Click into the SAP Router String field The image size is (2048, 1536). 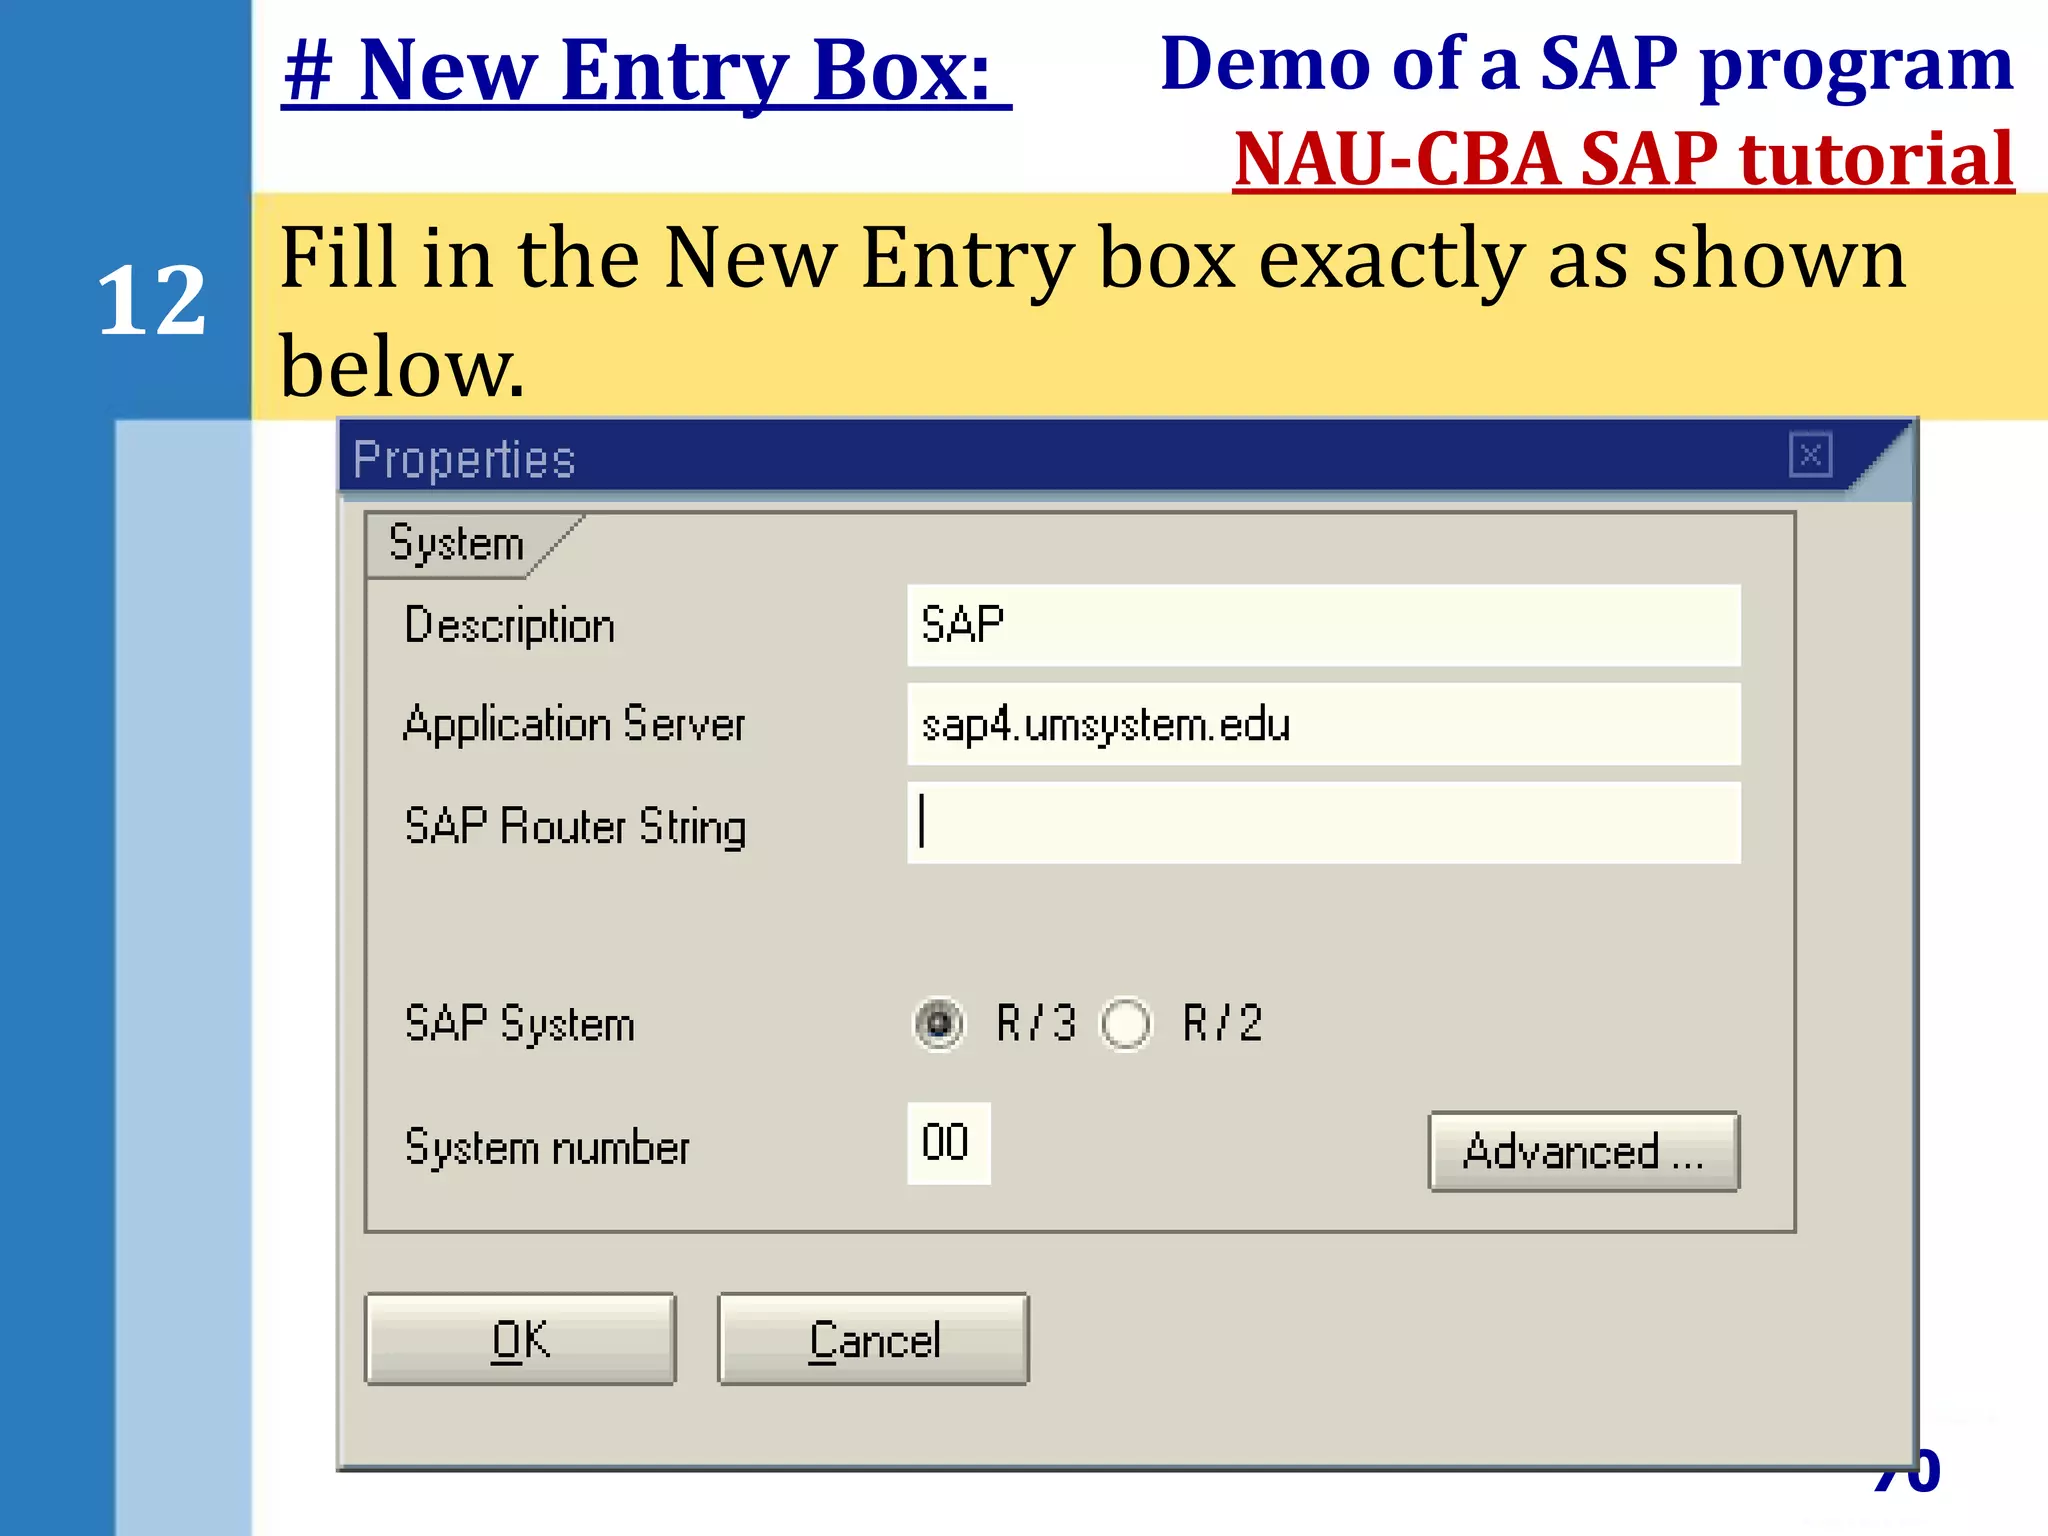click(x=1323, y=823)
